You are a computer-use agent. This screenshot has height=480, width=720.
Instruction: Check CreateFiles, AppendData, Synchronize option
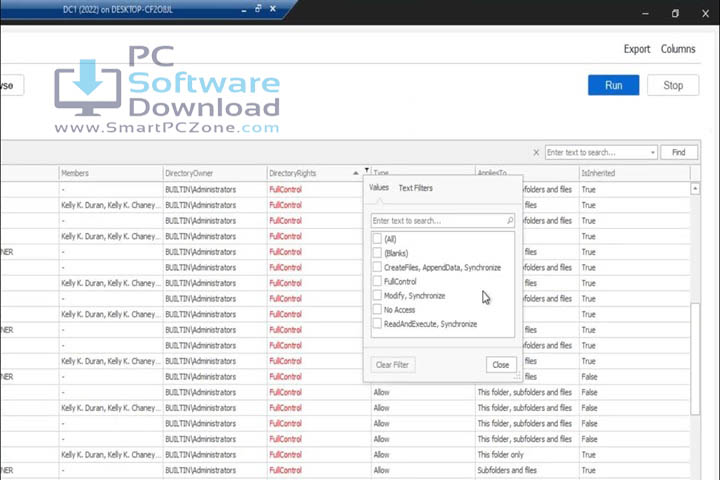(377, 267)
